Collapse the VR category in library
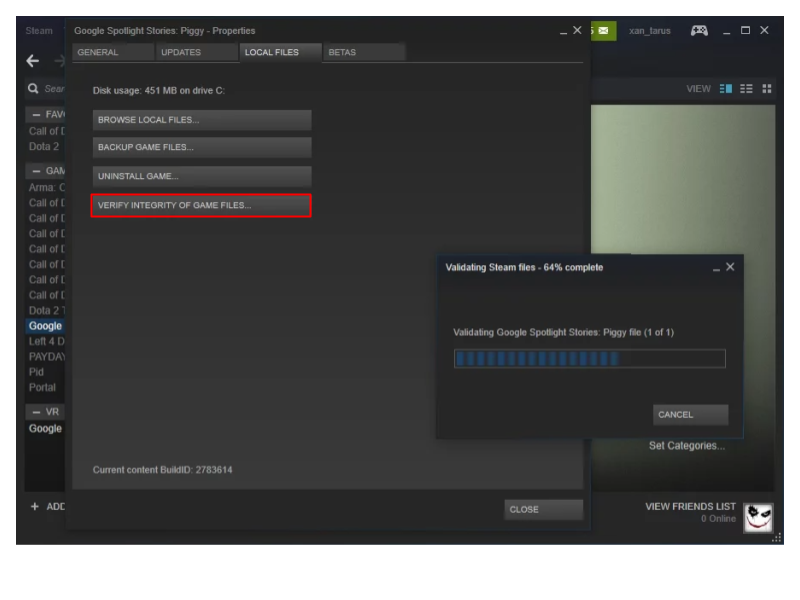Viewport: 800px width, 600px height. (x=36, y=412)
